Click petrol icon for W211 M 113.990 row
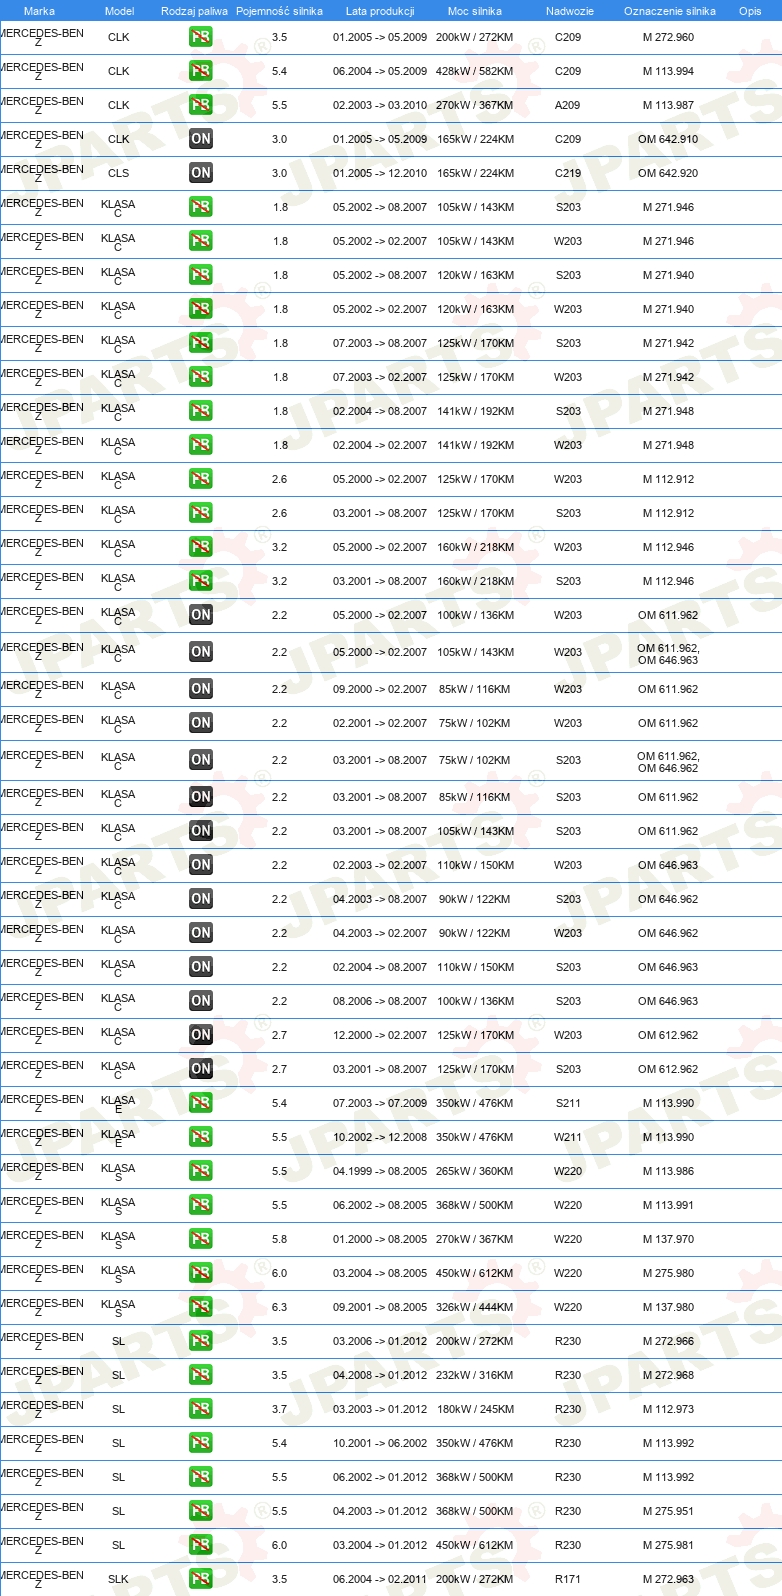The width and height of the screenshot is (782, 1596). [x=201, y=1137]
